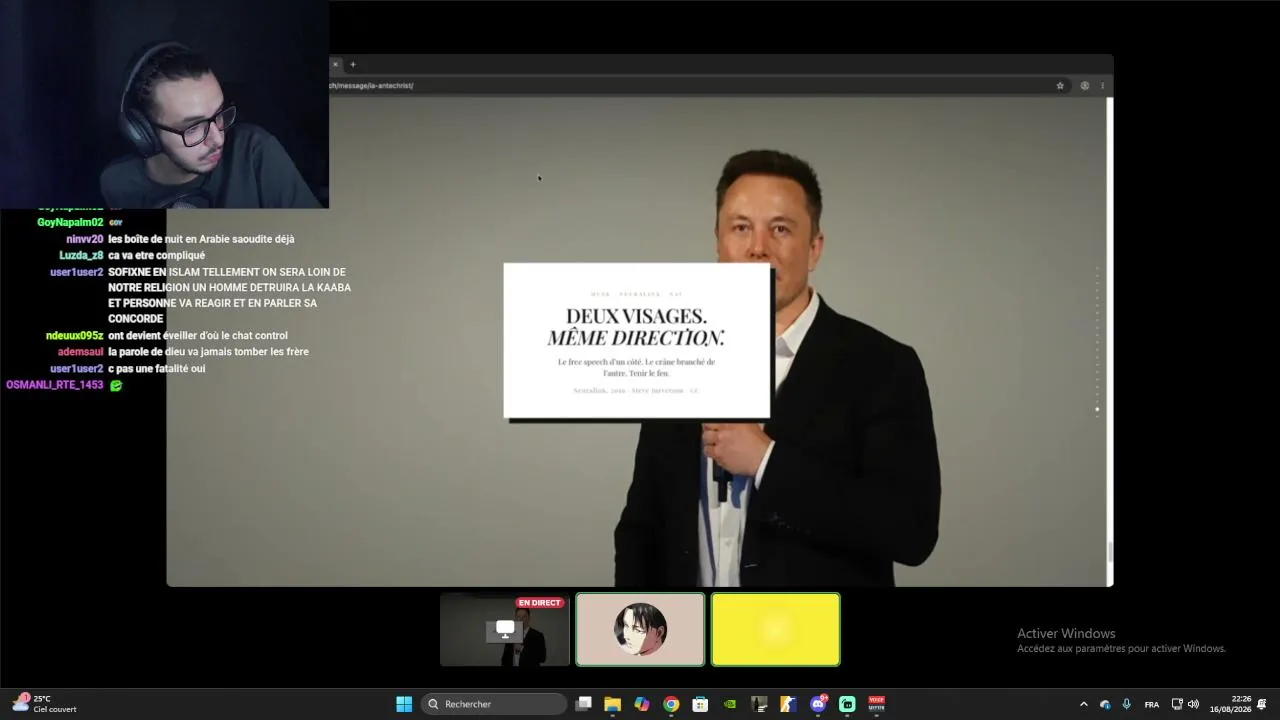Click chat username ademsaul
Screen dimensions: 1280x720
(x=80, y=352)
